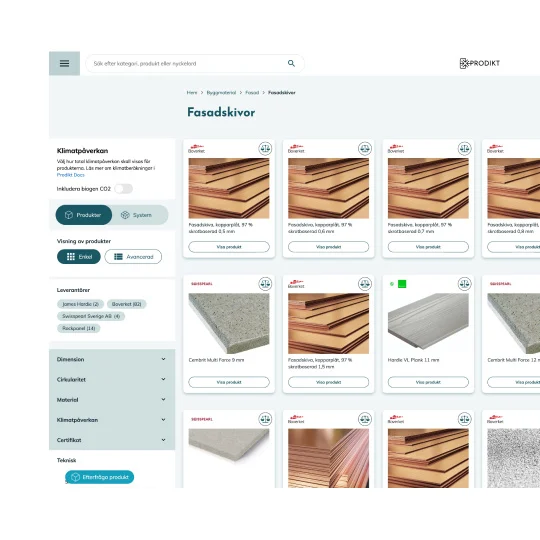Screen dimensions: 540x540
Task: Click the search input field
Action: click(188, 63)
